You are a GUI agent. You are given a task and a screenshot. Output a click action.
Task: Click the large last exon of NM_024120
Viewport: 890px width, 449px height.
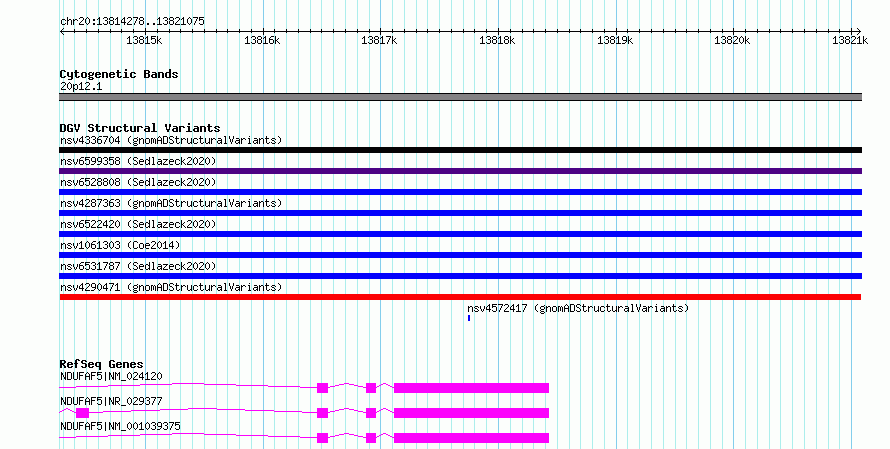471,388
